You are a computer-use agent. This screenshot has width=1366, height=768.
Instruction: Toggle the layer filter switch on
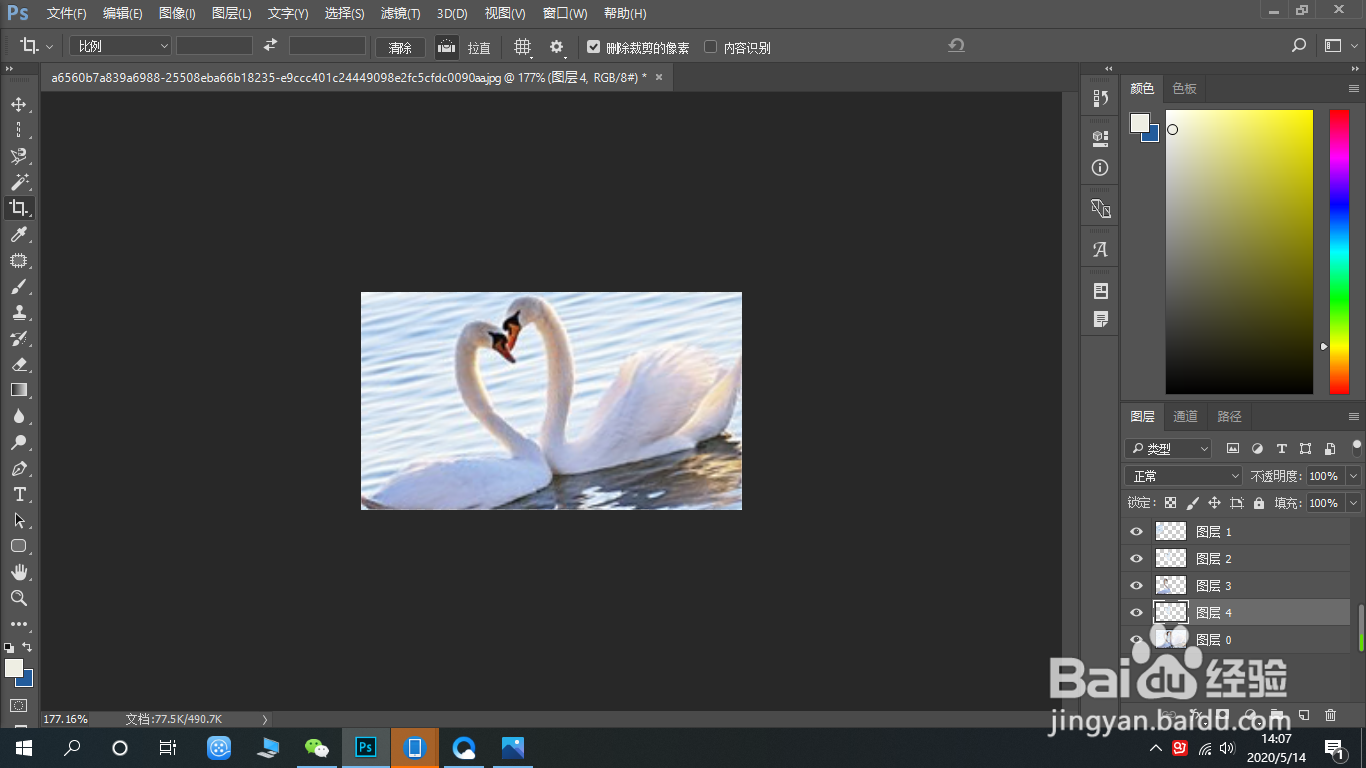[1357, 447]
